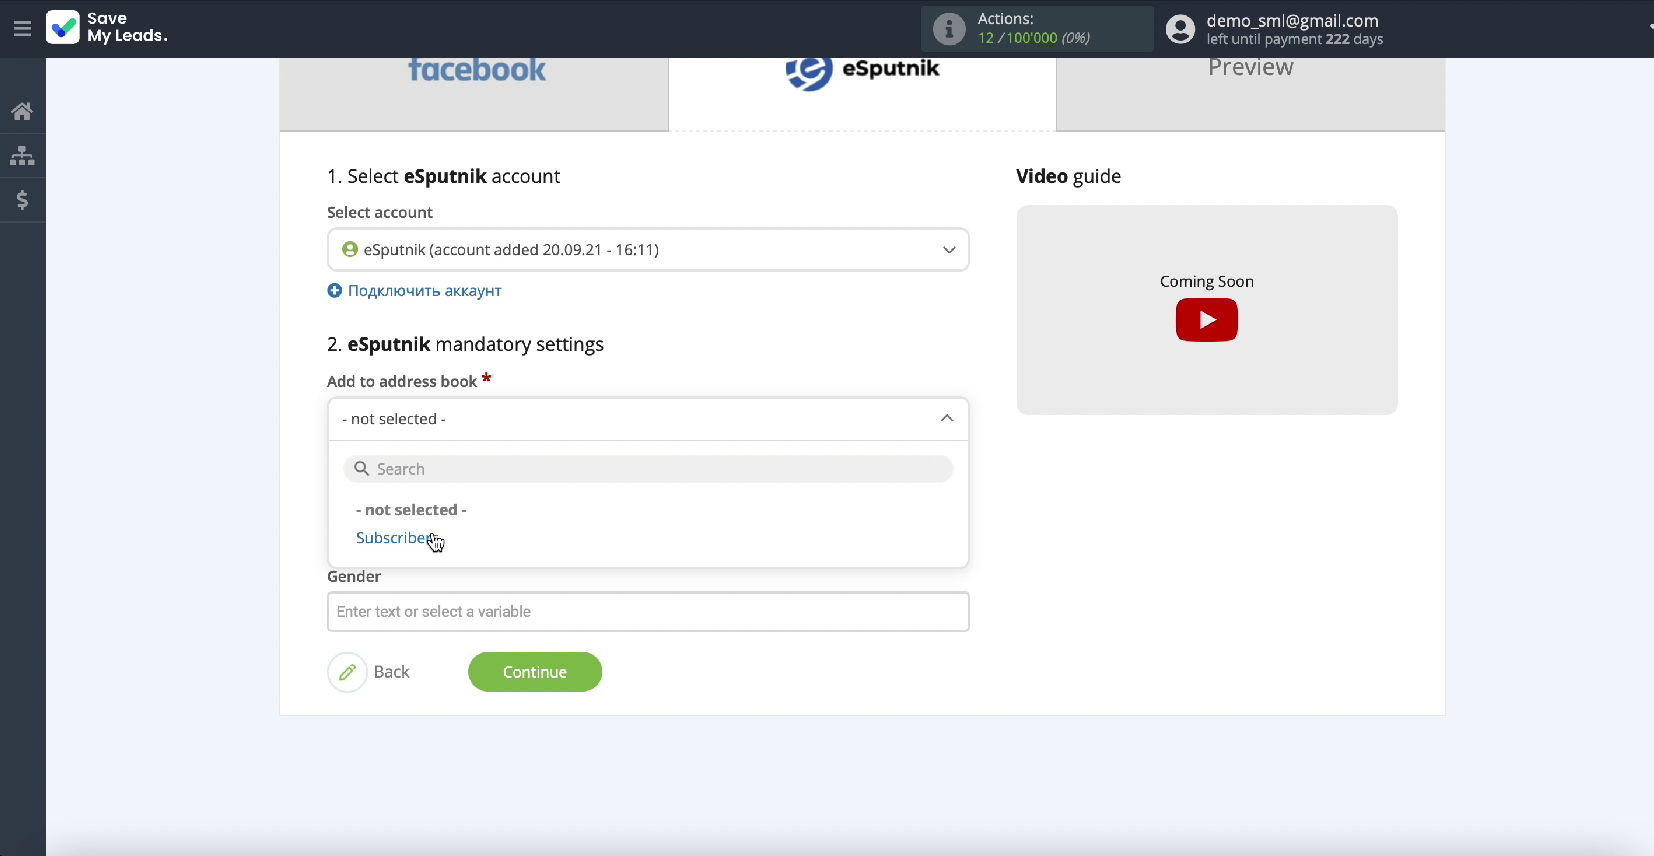Click the plus icon to connect account
Image resolution: width=1654 pixels, height=856 pixels.
click(x=335, y=290)
